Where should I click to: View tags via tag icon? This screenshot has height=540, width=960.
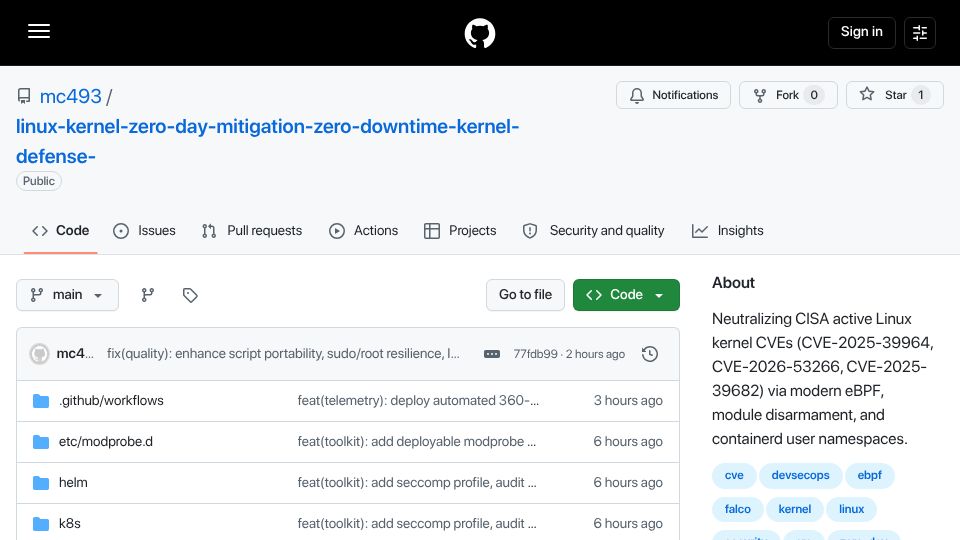coord(190,295)
